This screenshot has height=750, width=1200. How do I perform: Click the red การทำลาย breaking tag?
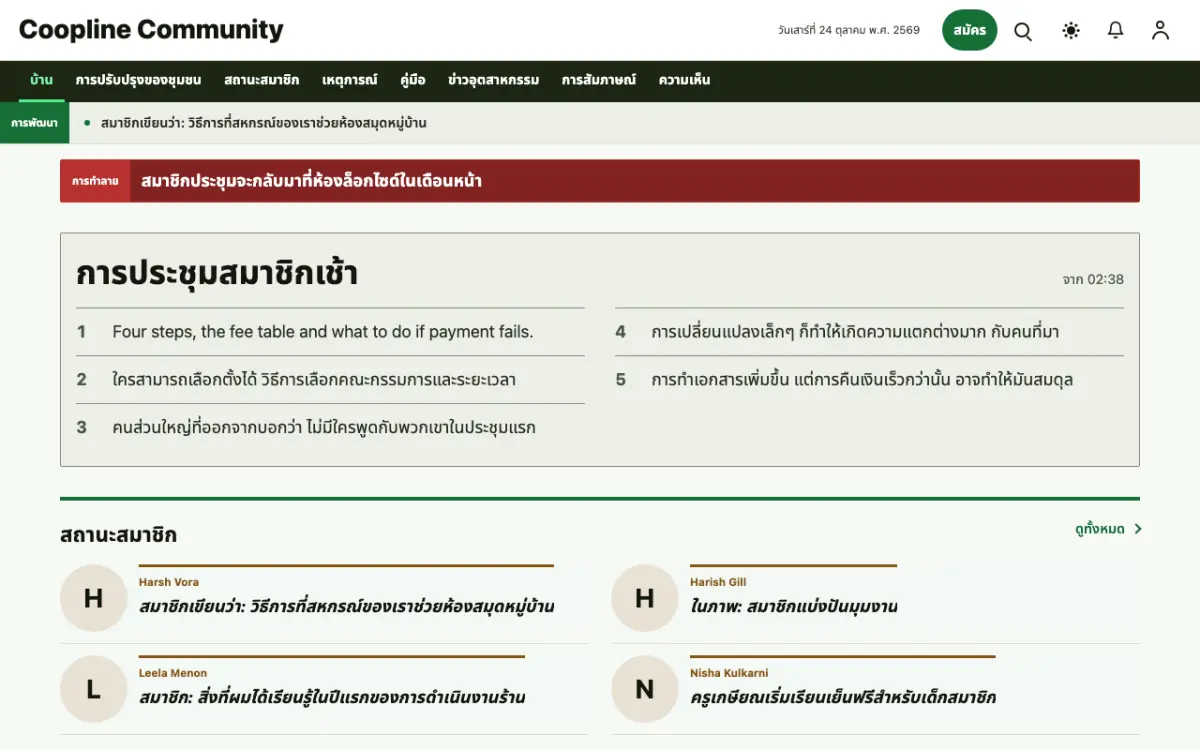pyautogui.click(x=95, y=181)
